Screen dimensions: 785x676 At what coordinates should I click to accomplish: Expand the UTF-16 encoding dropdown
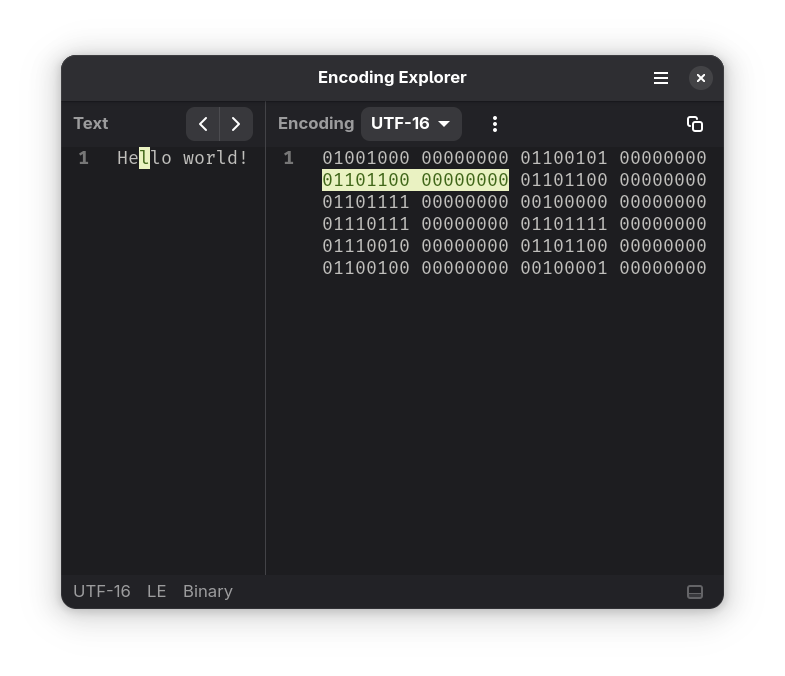click(x=411, y=124)
